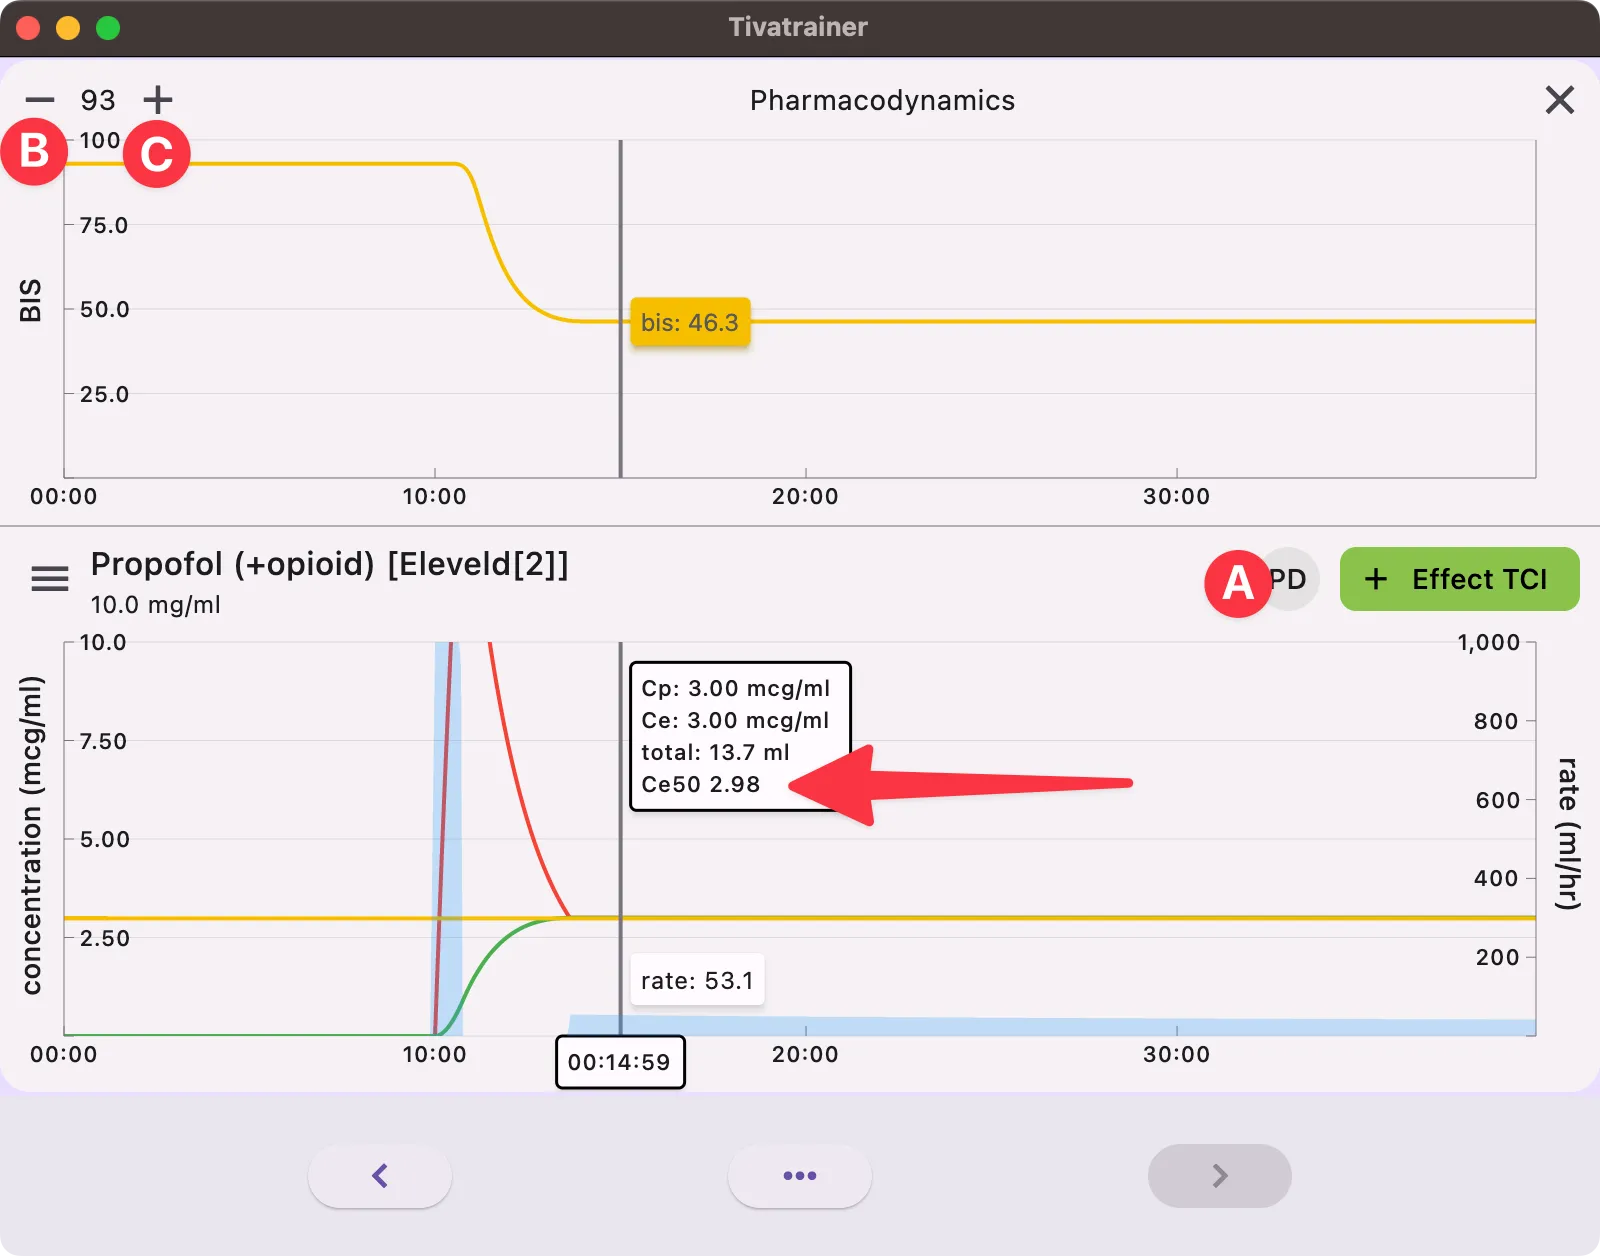Open the three-dots more options button
The image size is (1600, 1256).
(800, 1176)
